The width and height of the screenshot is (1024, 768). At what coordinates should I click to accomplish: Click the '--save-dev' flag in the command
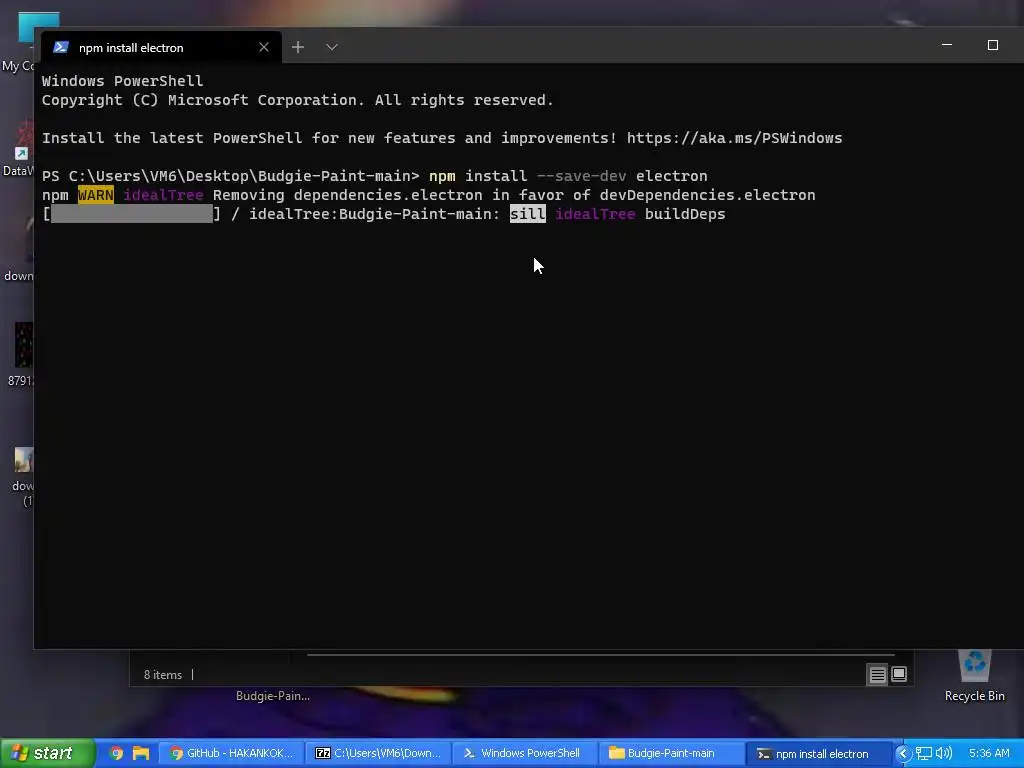pyautogui.click(x=581, y=176)
